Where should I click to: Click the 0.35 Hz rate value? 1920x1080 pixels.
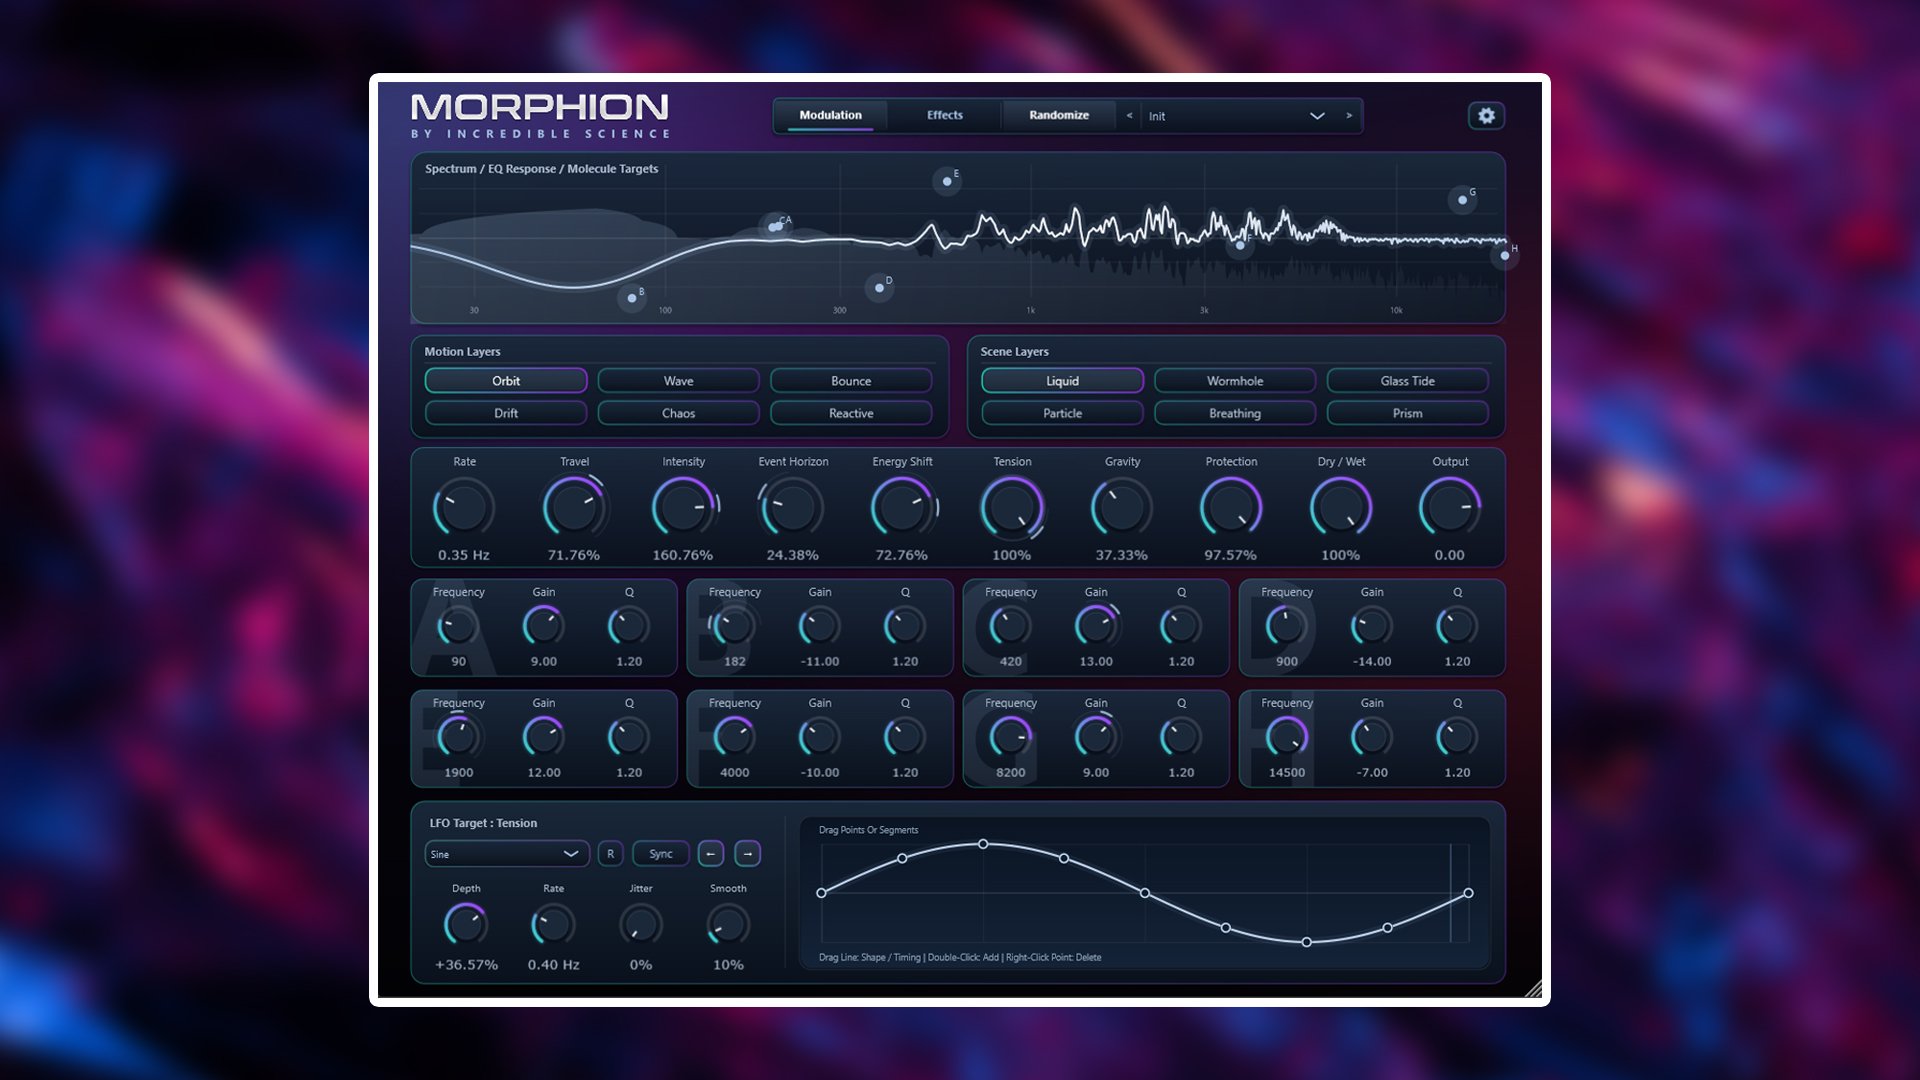[464, 555]
